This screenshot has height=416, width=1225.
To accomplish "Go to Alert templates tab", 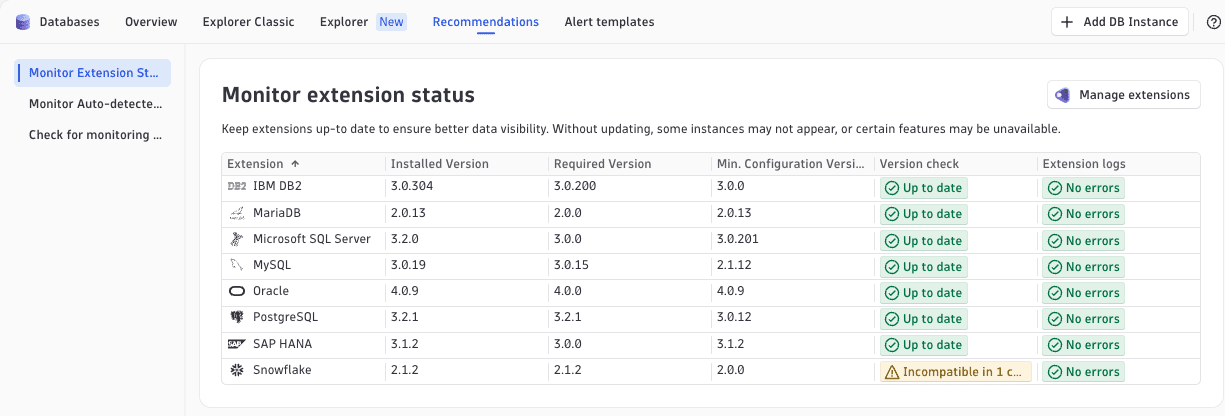I will click(x=610, y=22).
